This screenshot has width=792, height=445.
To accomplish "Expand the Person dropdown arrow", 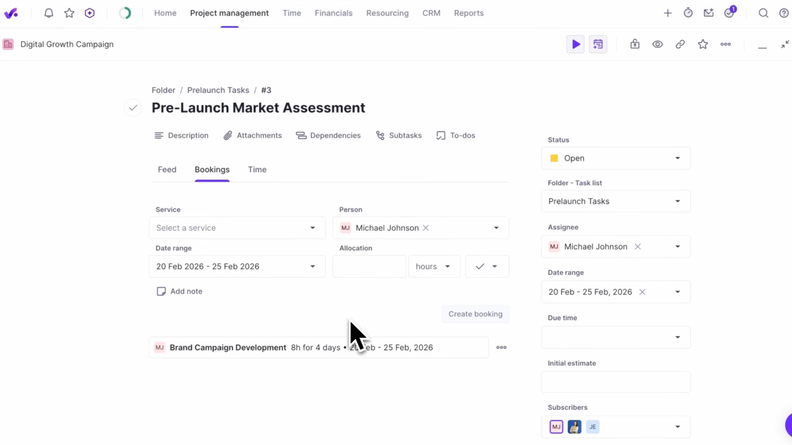I will 496,228.
